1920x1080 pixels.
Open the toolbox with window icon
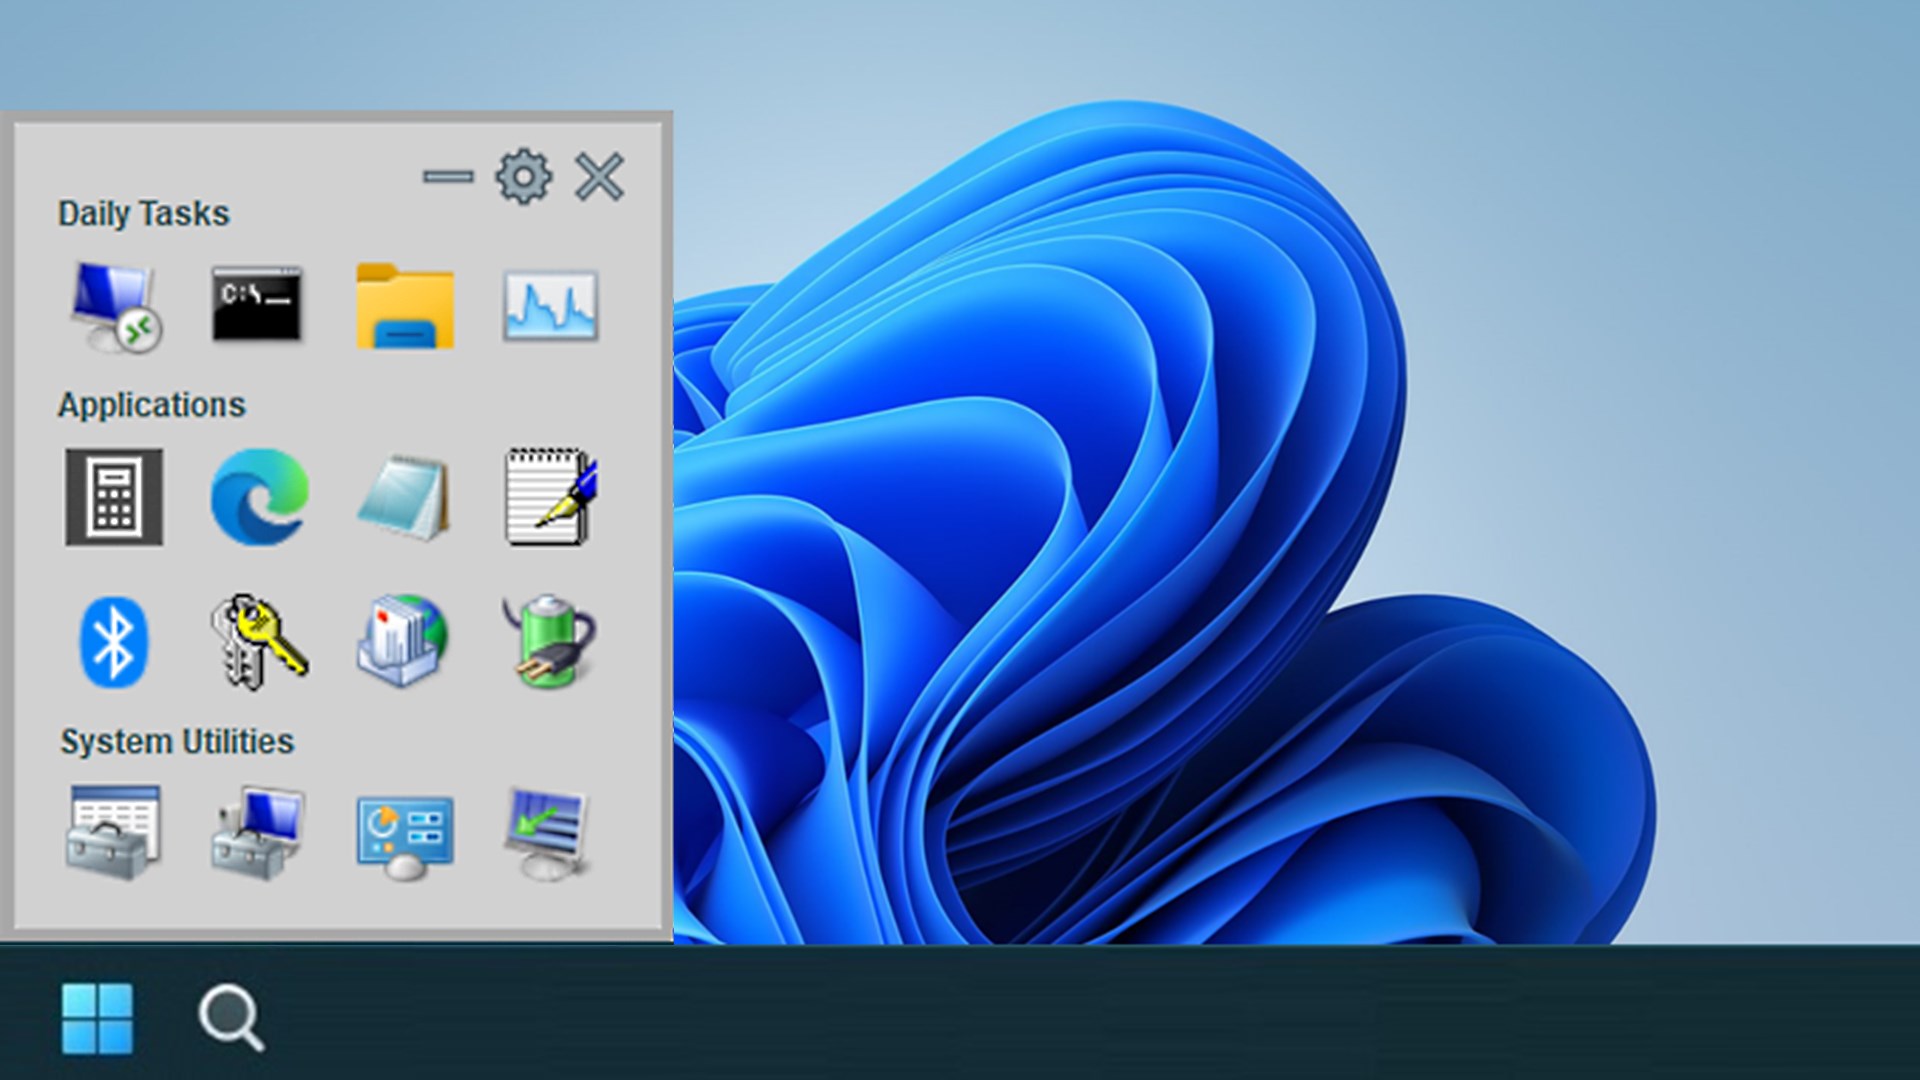(x=114, y=832)
